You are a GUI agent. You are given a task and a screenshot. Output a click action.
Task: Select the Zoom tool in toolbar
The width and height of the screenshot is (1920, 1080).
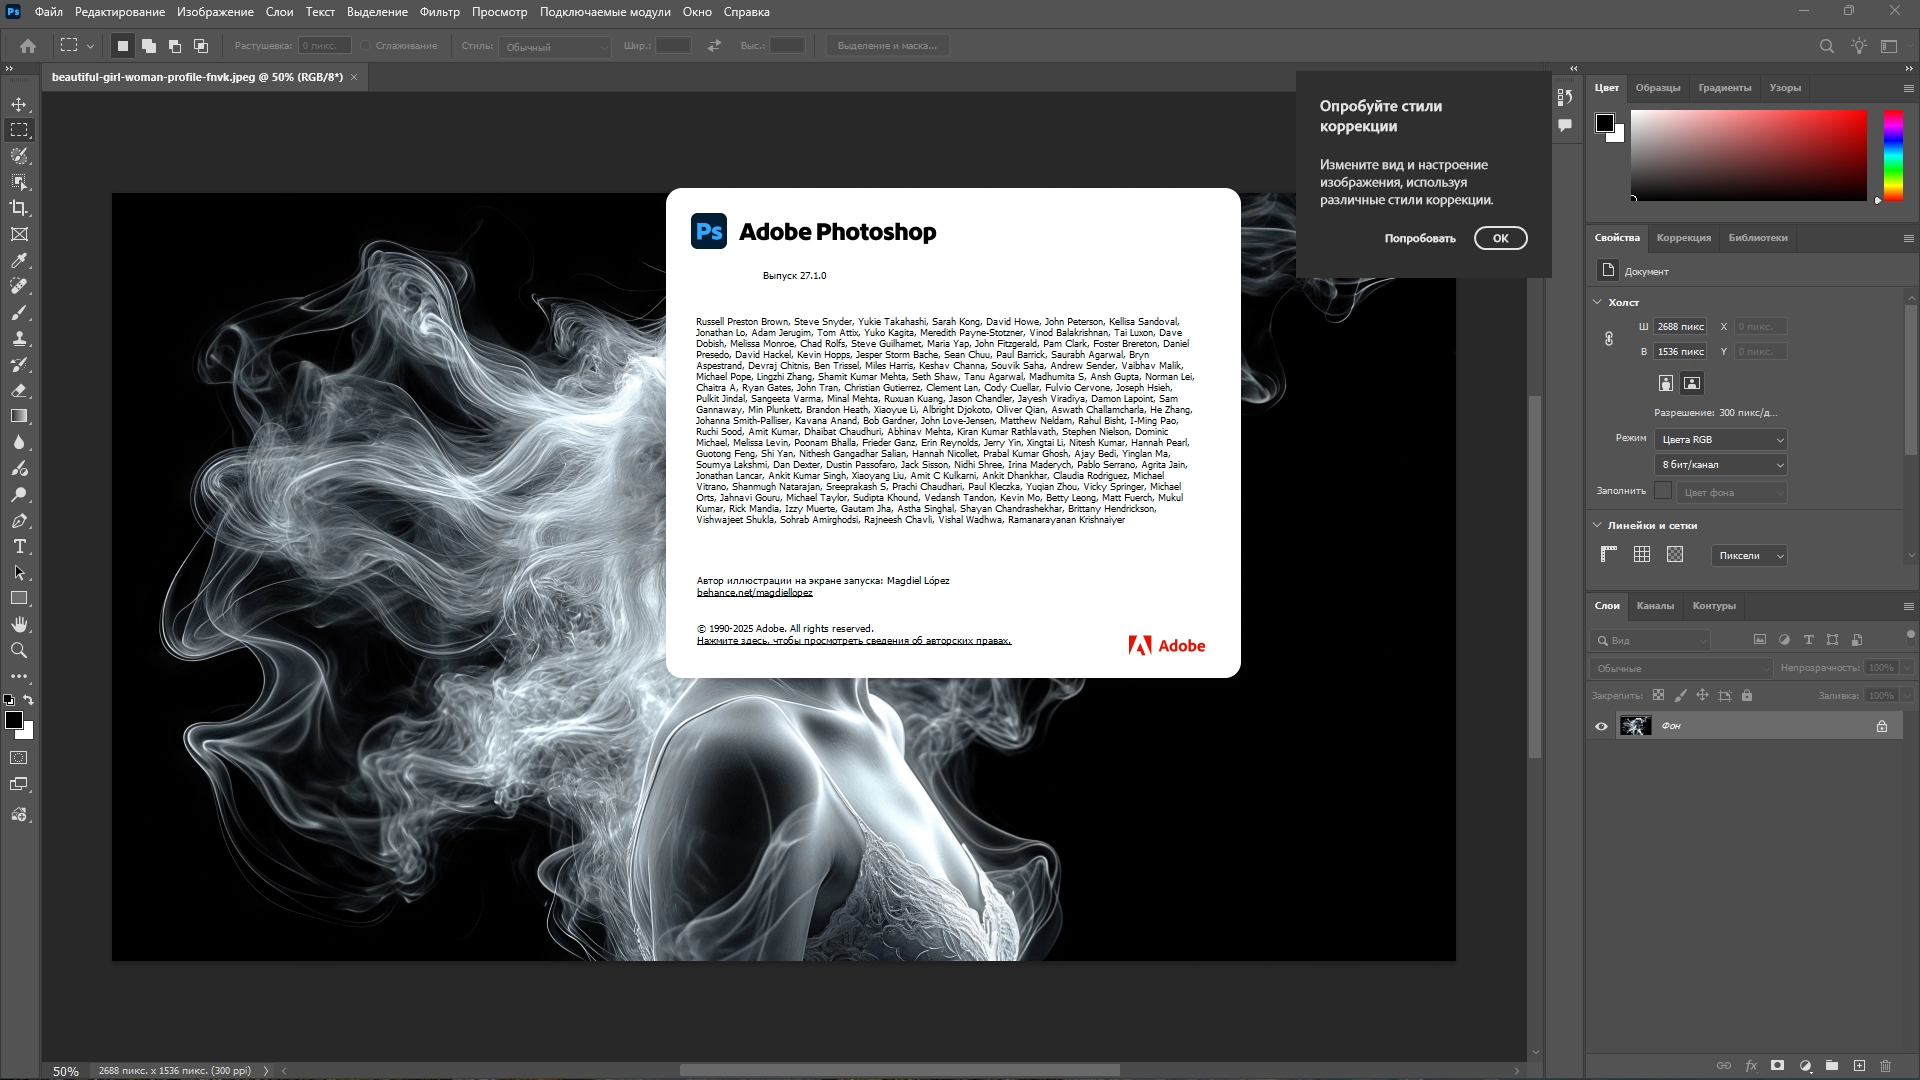(19, 650)
